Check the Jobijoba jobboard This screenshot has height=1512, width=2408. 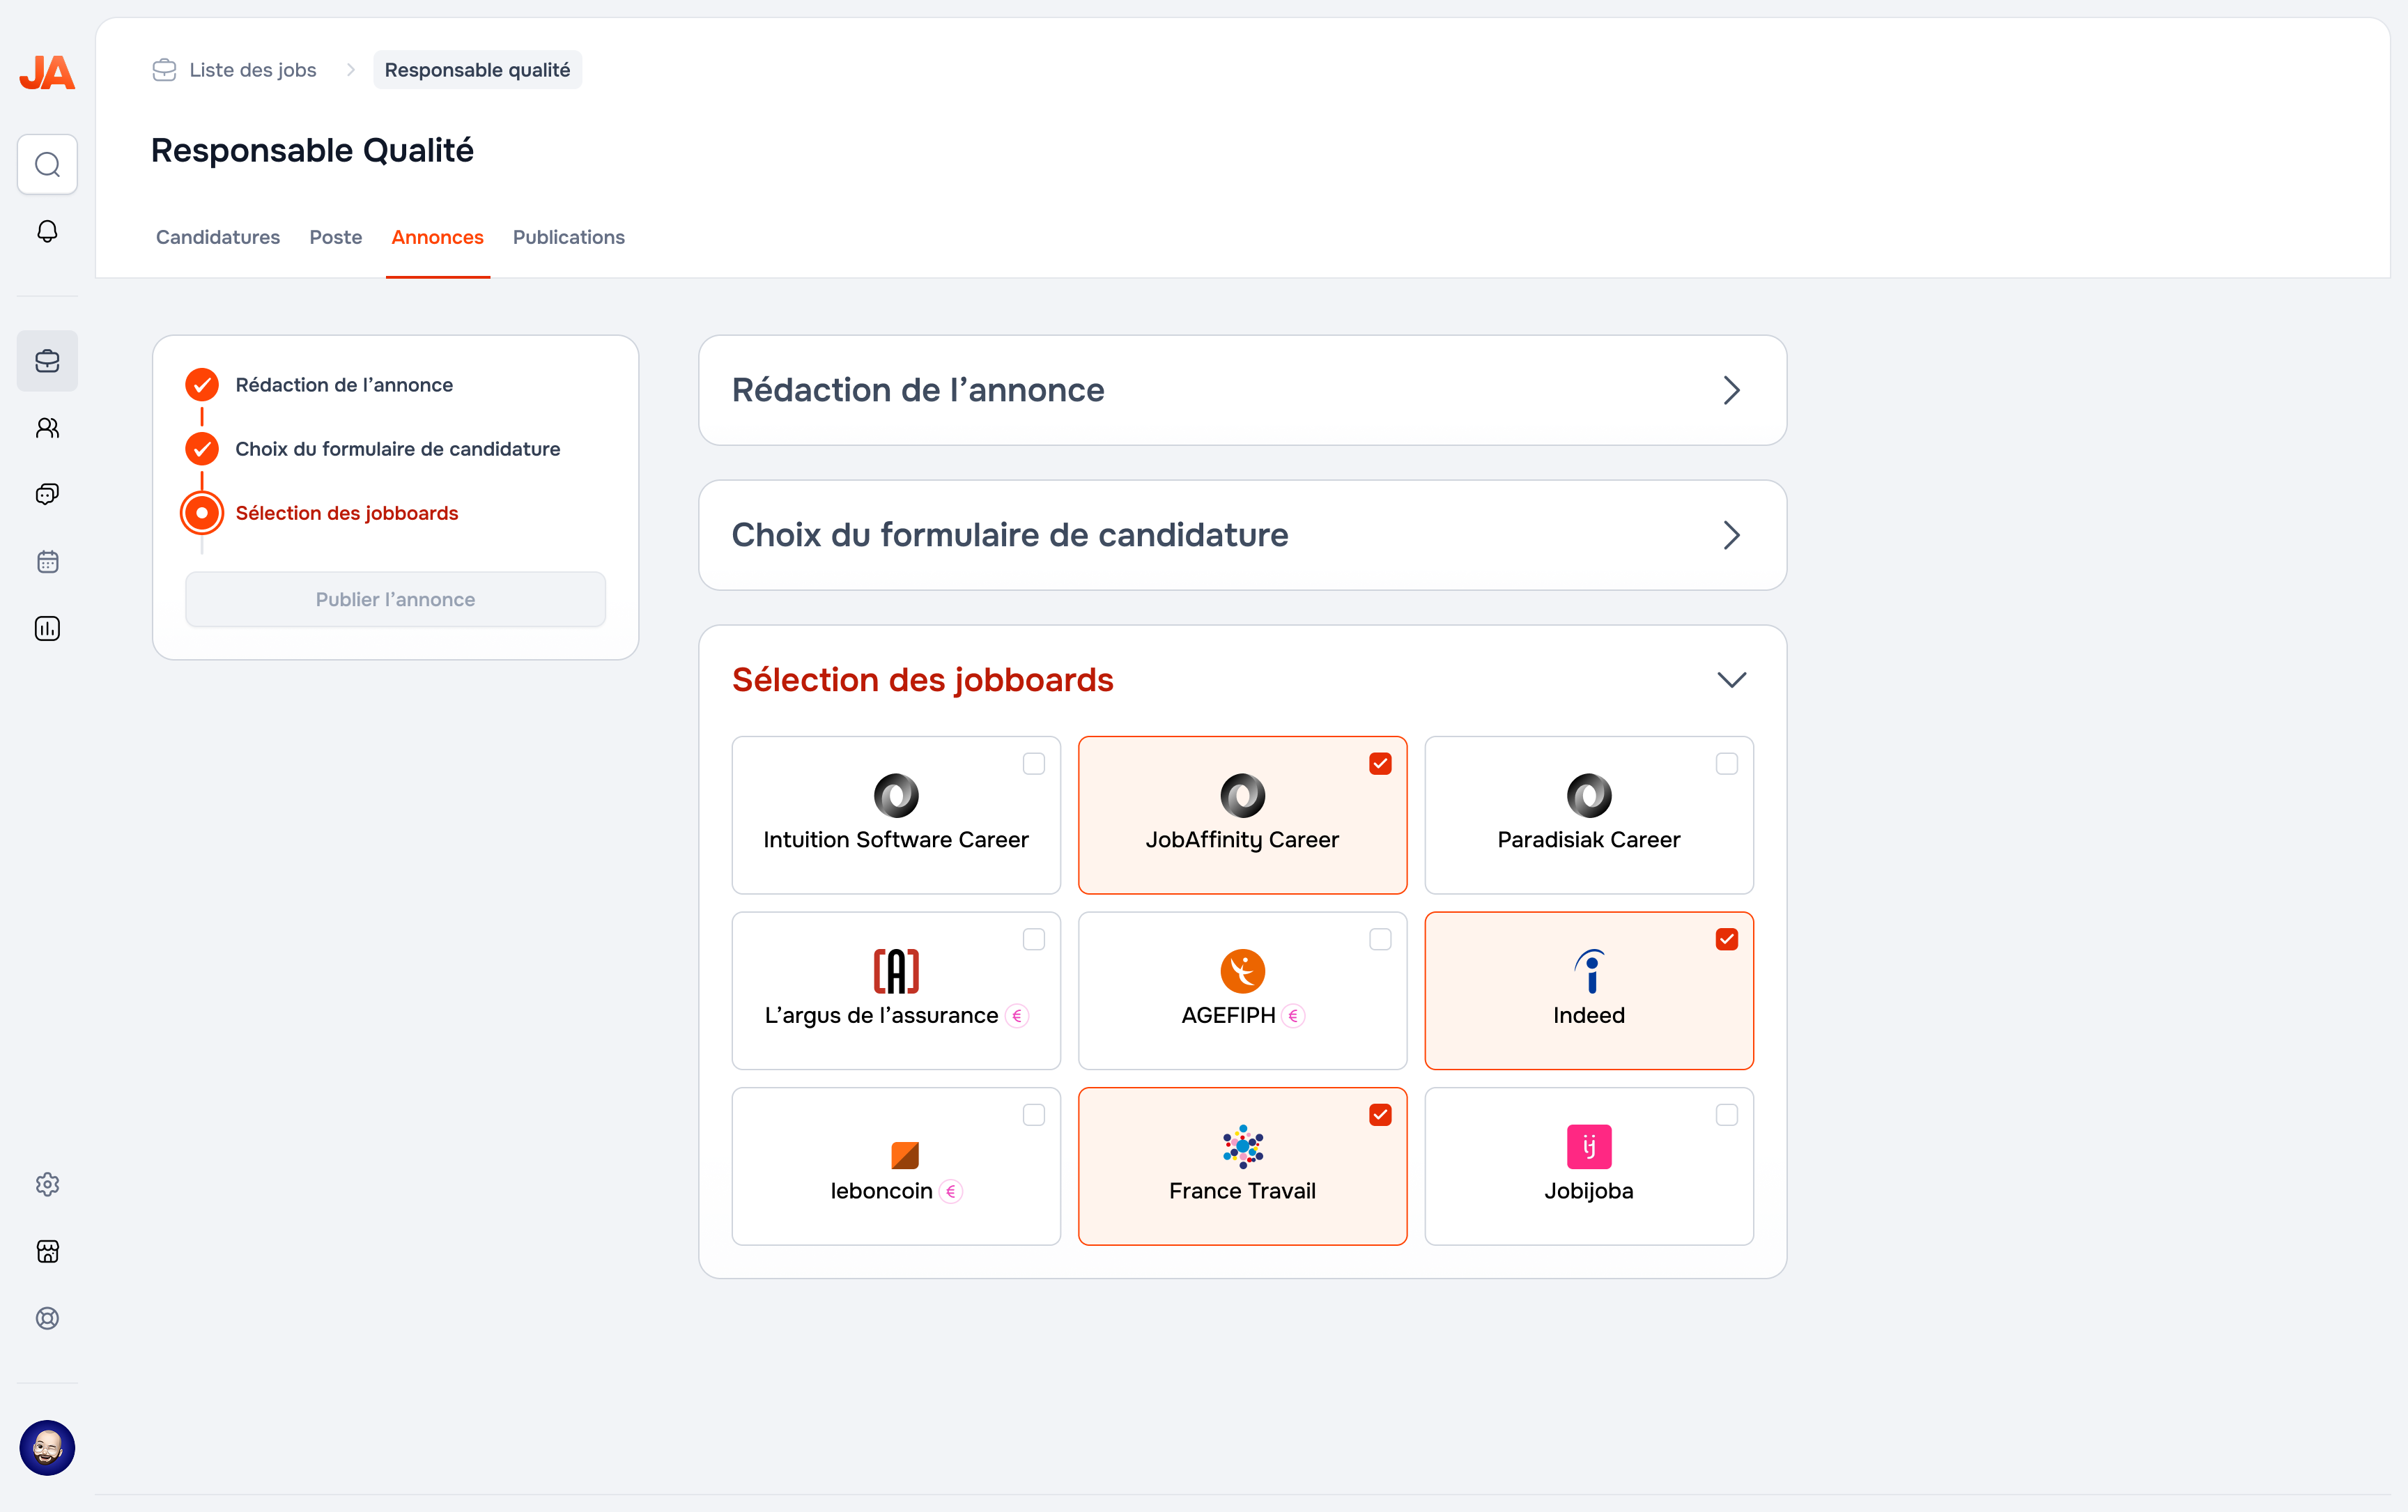(x=1726, y=1114)
